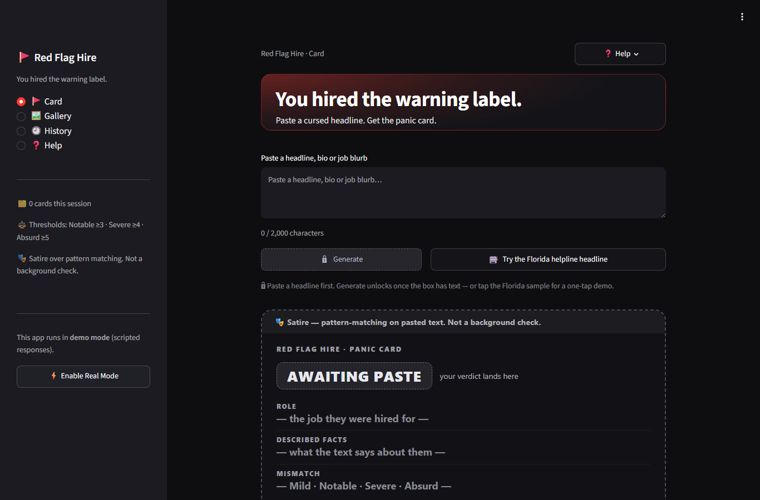The width and height of the screenshot is (760, 500).
Task: Click the clock icon next to History
Action: click(x=36, y=130)
